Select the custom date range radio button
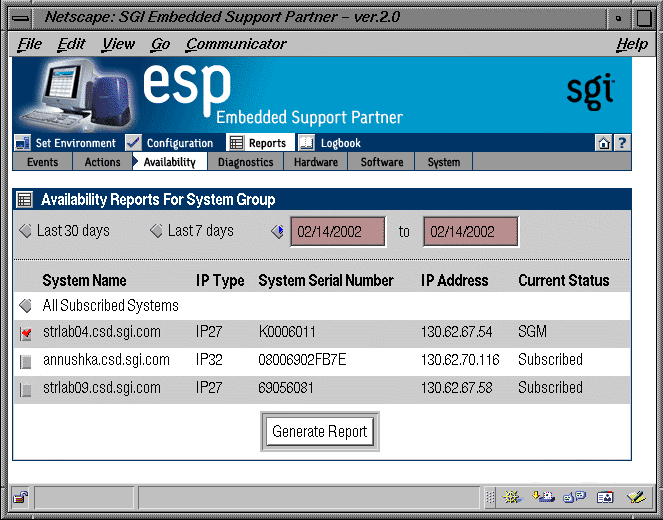Viewport: 663px width, 520px height. click(277, 231)
